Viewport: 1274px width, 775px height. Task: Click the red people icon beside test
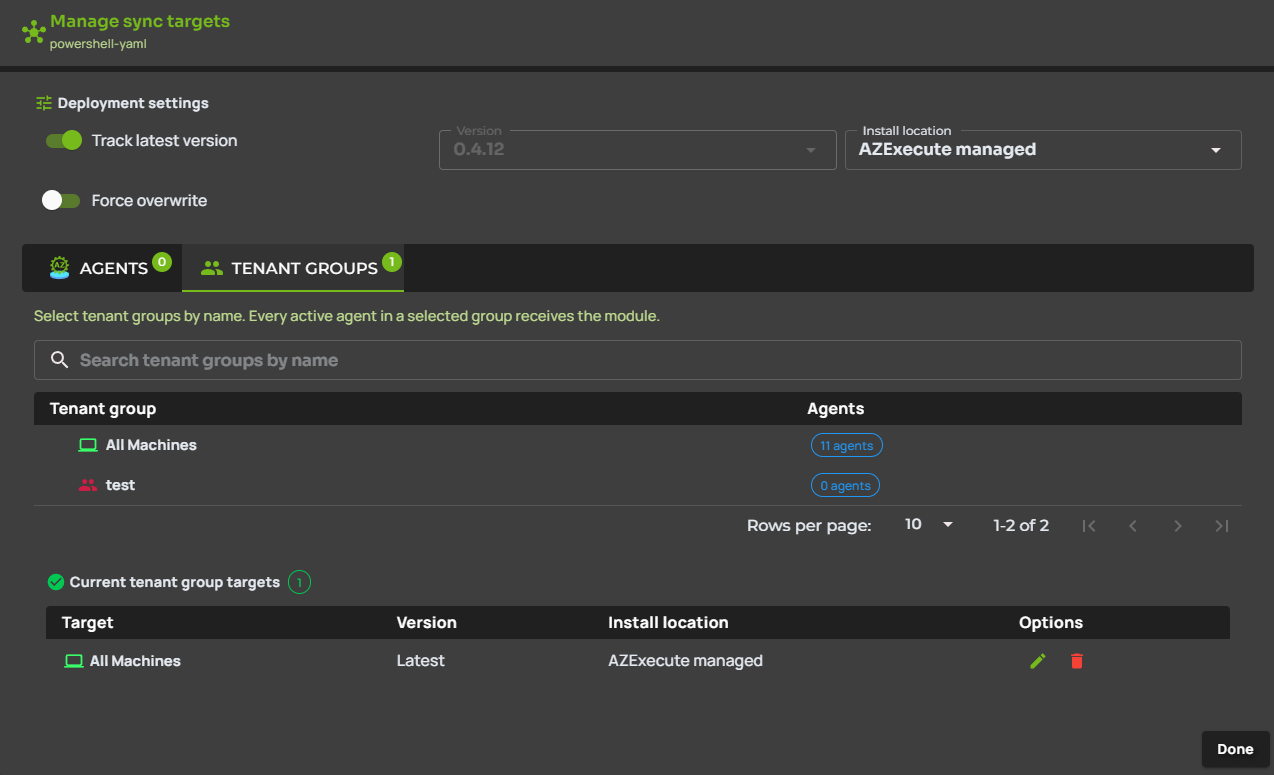coord(88,485)
